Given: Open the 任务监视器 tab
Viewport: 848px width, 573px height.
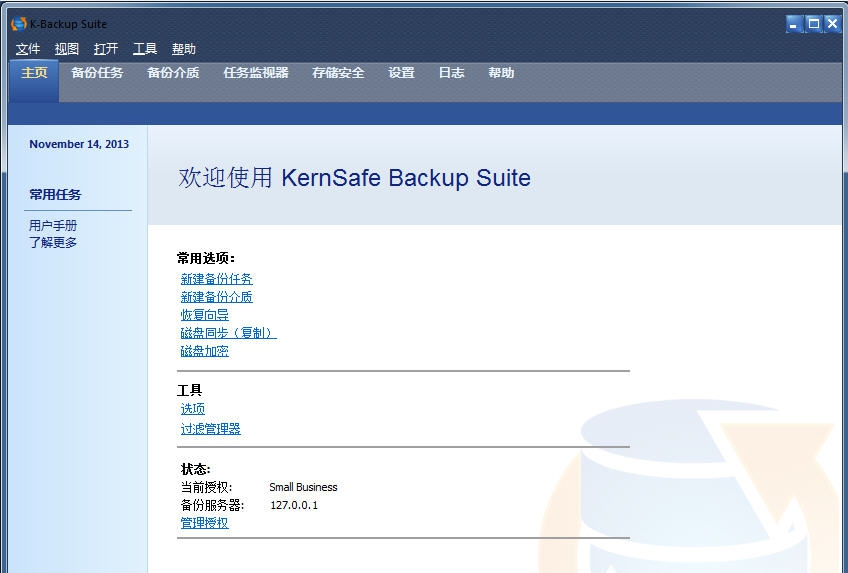Looking at the screenshot, I should tap(256, 73).
